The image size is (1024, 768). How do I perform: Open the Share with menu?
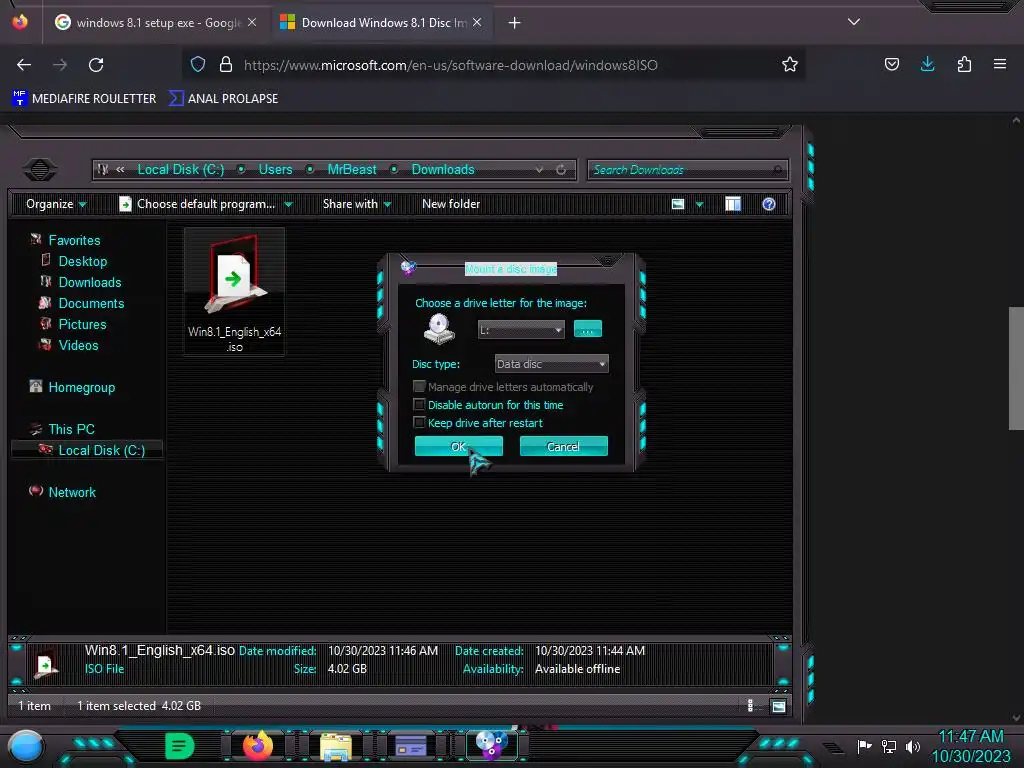357,204
